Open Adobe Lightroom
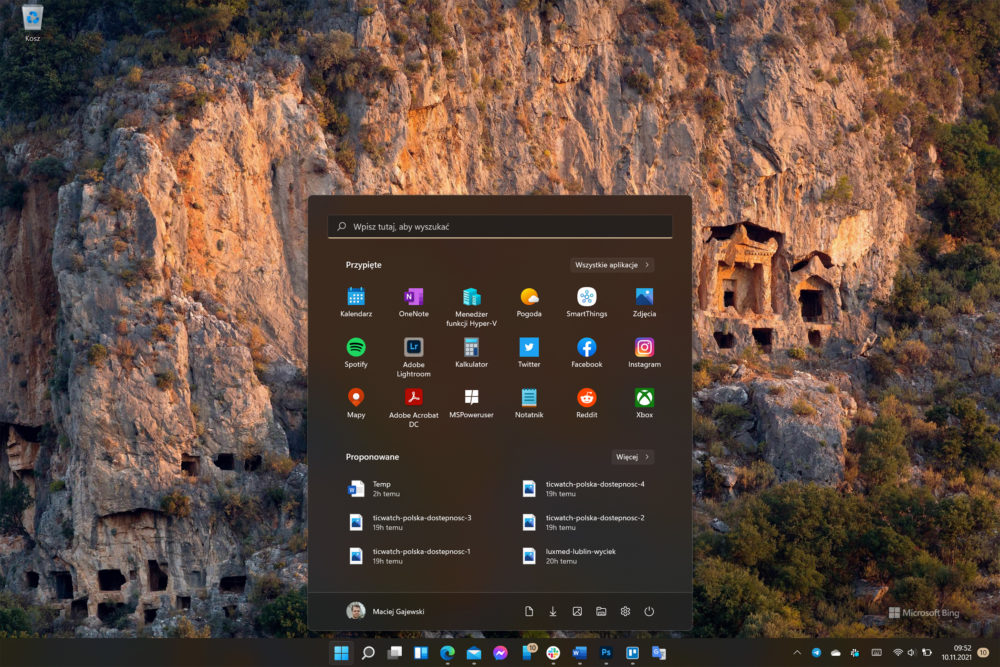 click(413, 357)
